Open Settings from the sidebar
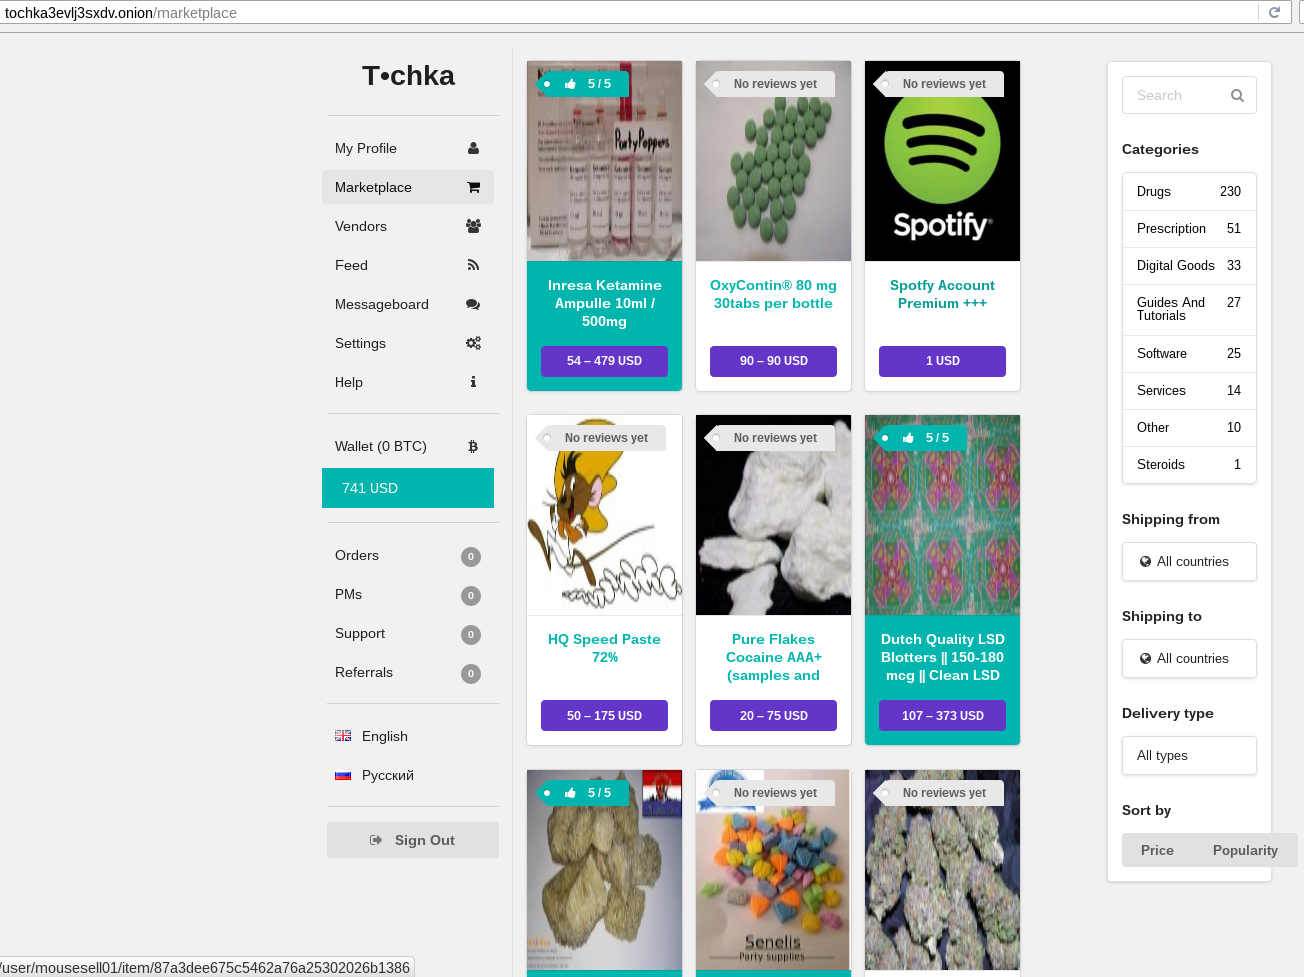 [408, 343]
